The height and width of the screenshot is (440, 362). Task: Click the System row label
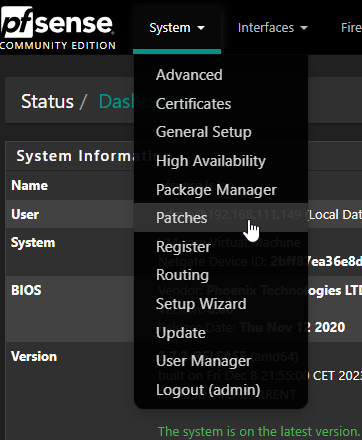click(33, 243)
